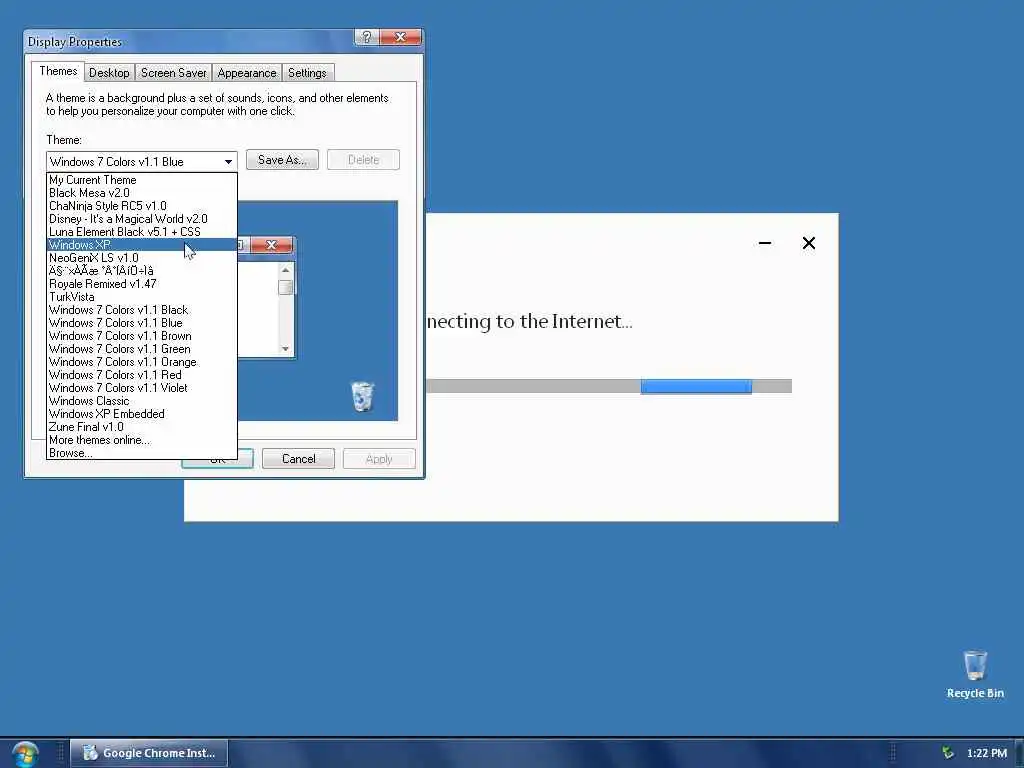Click the Display Properties help question mark icon
Screen dimensions: 1024x768
366,37
